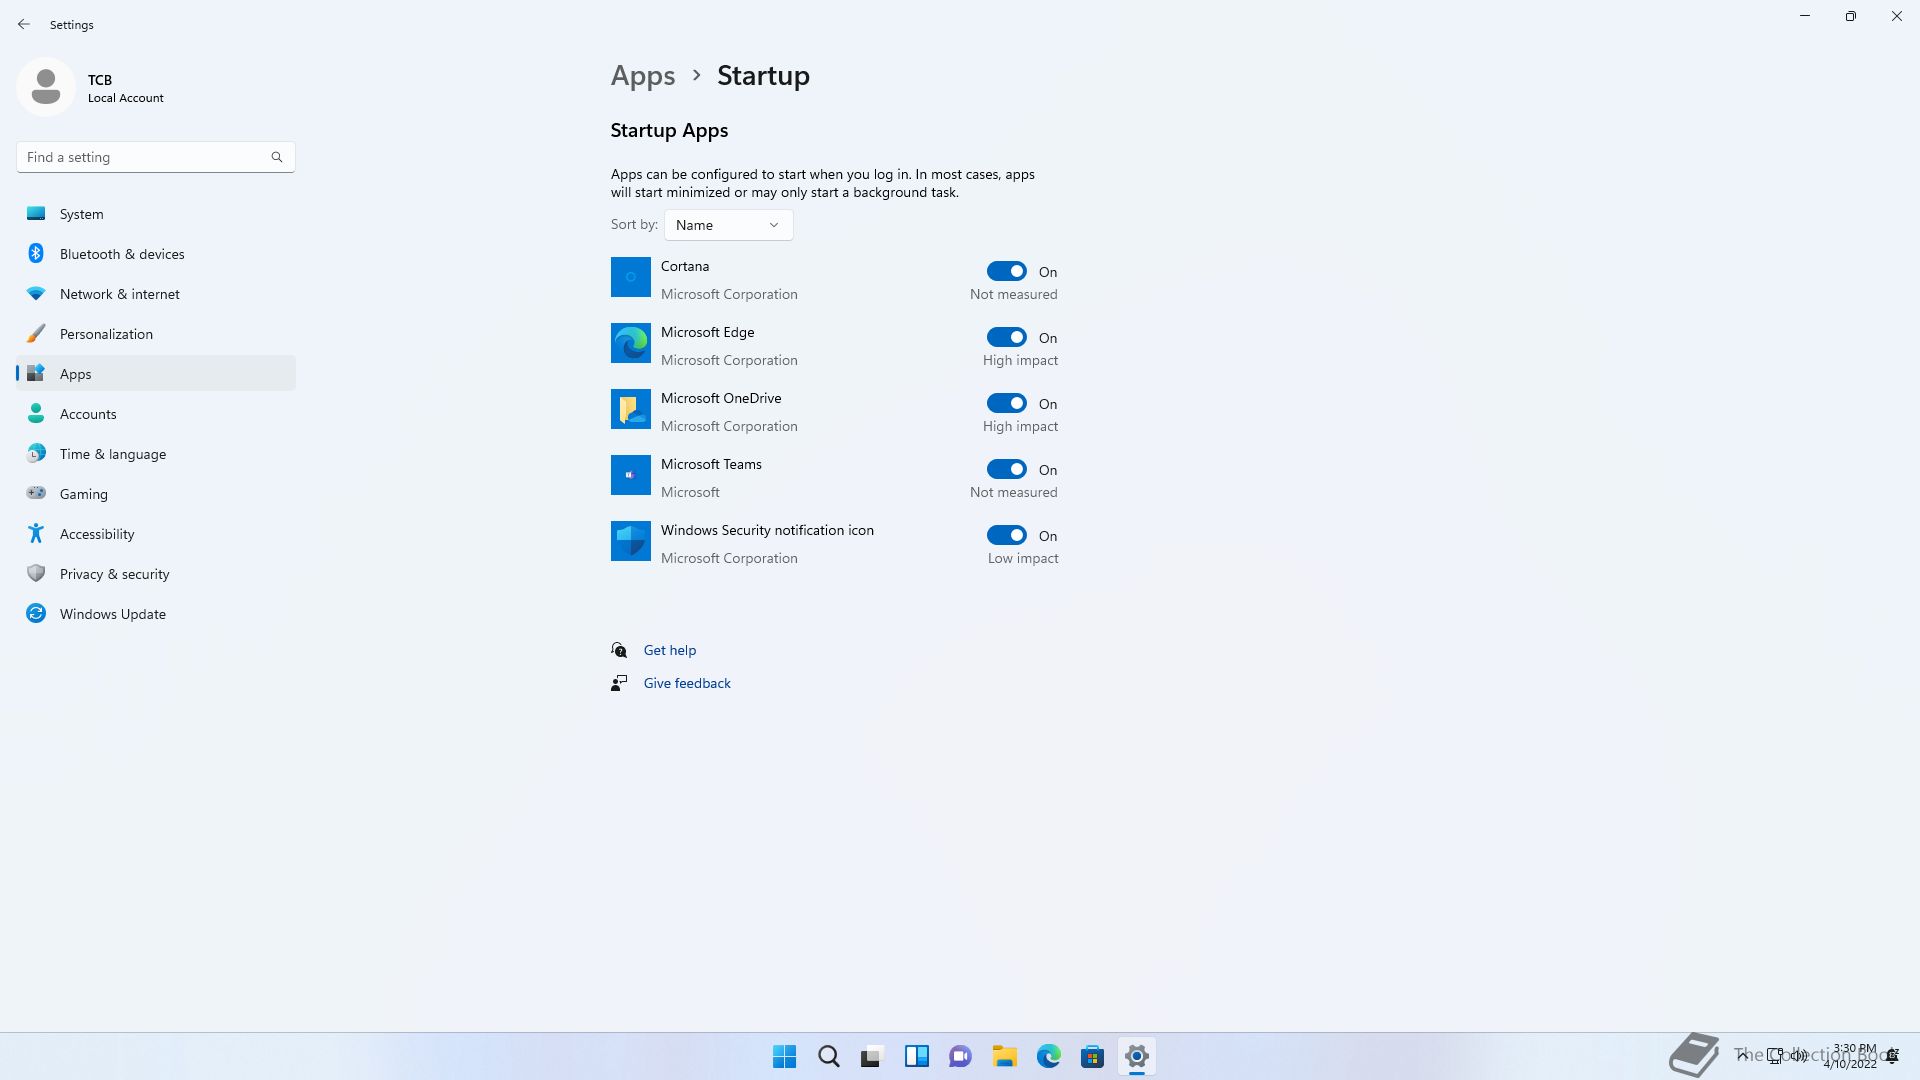Select the Cortana text label

685,266
